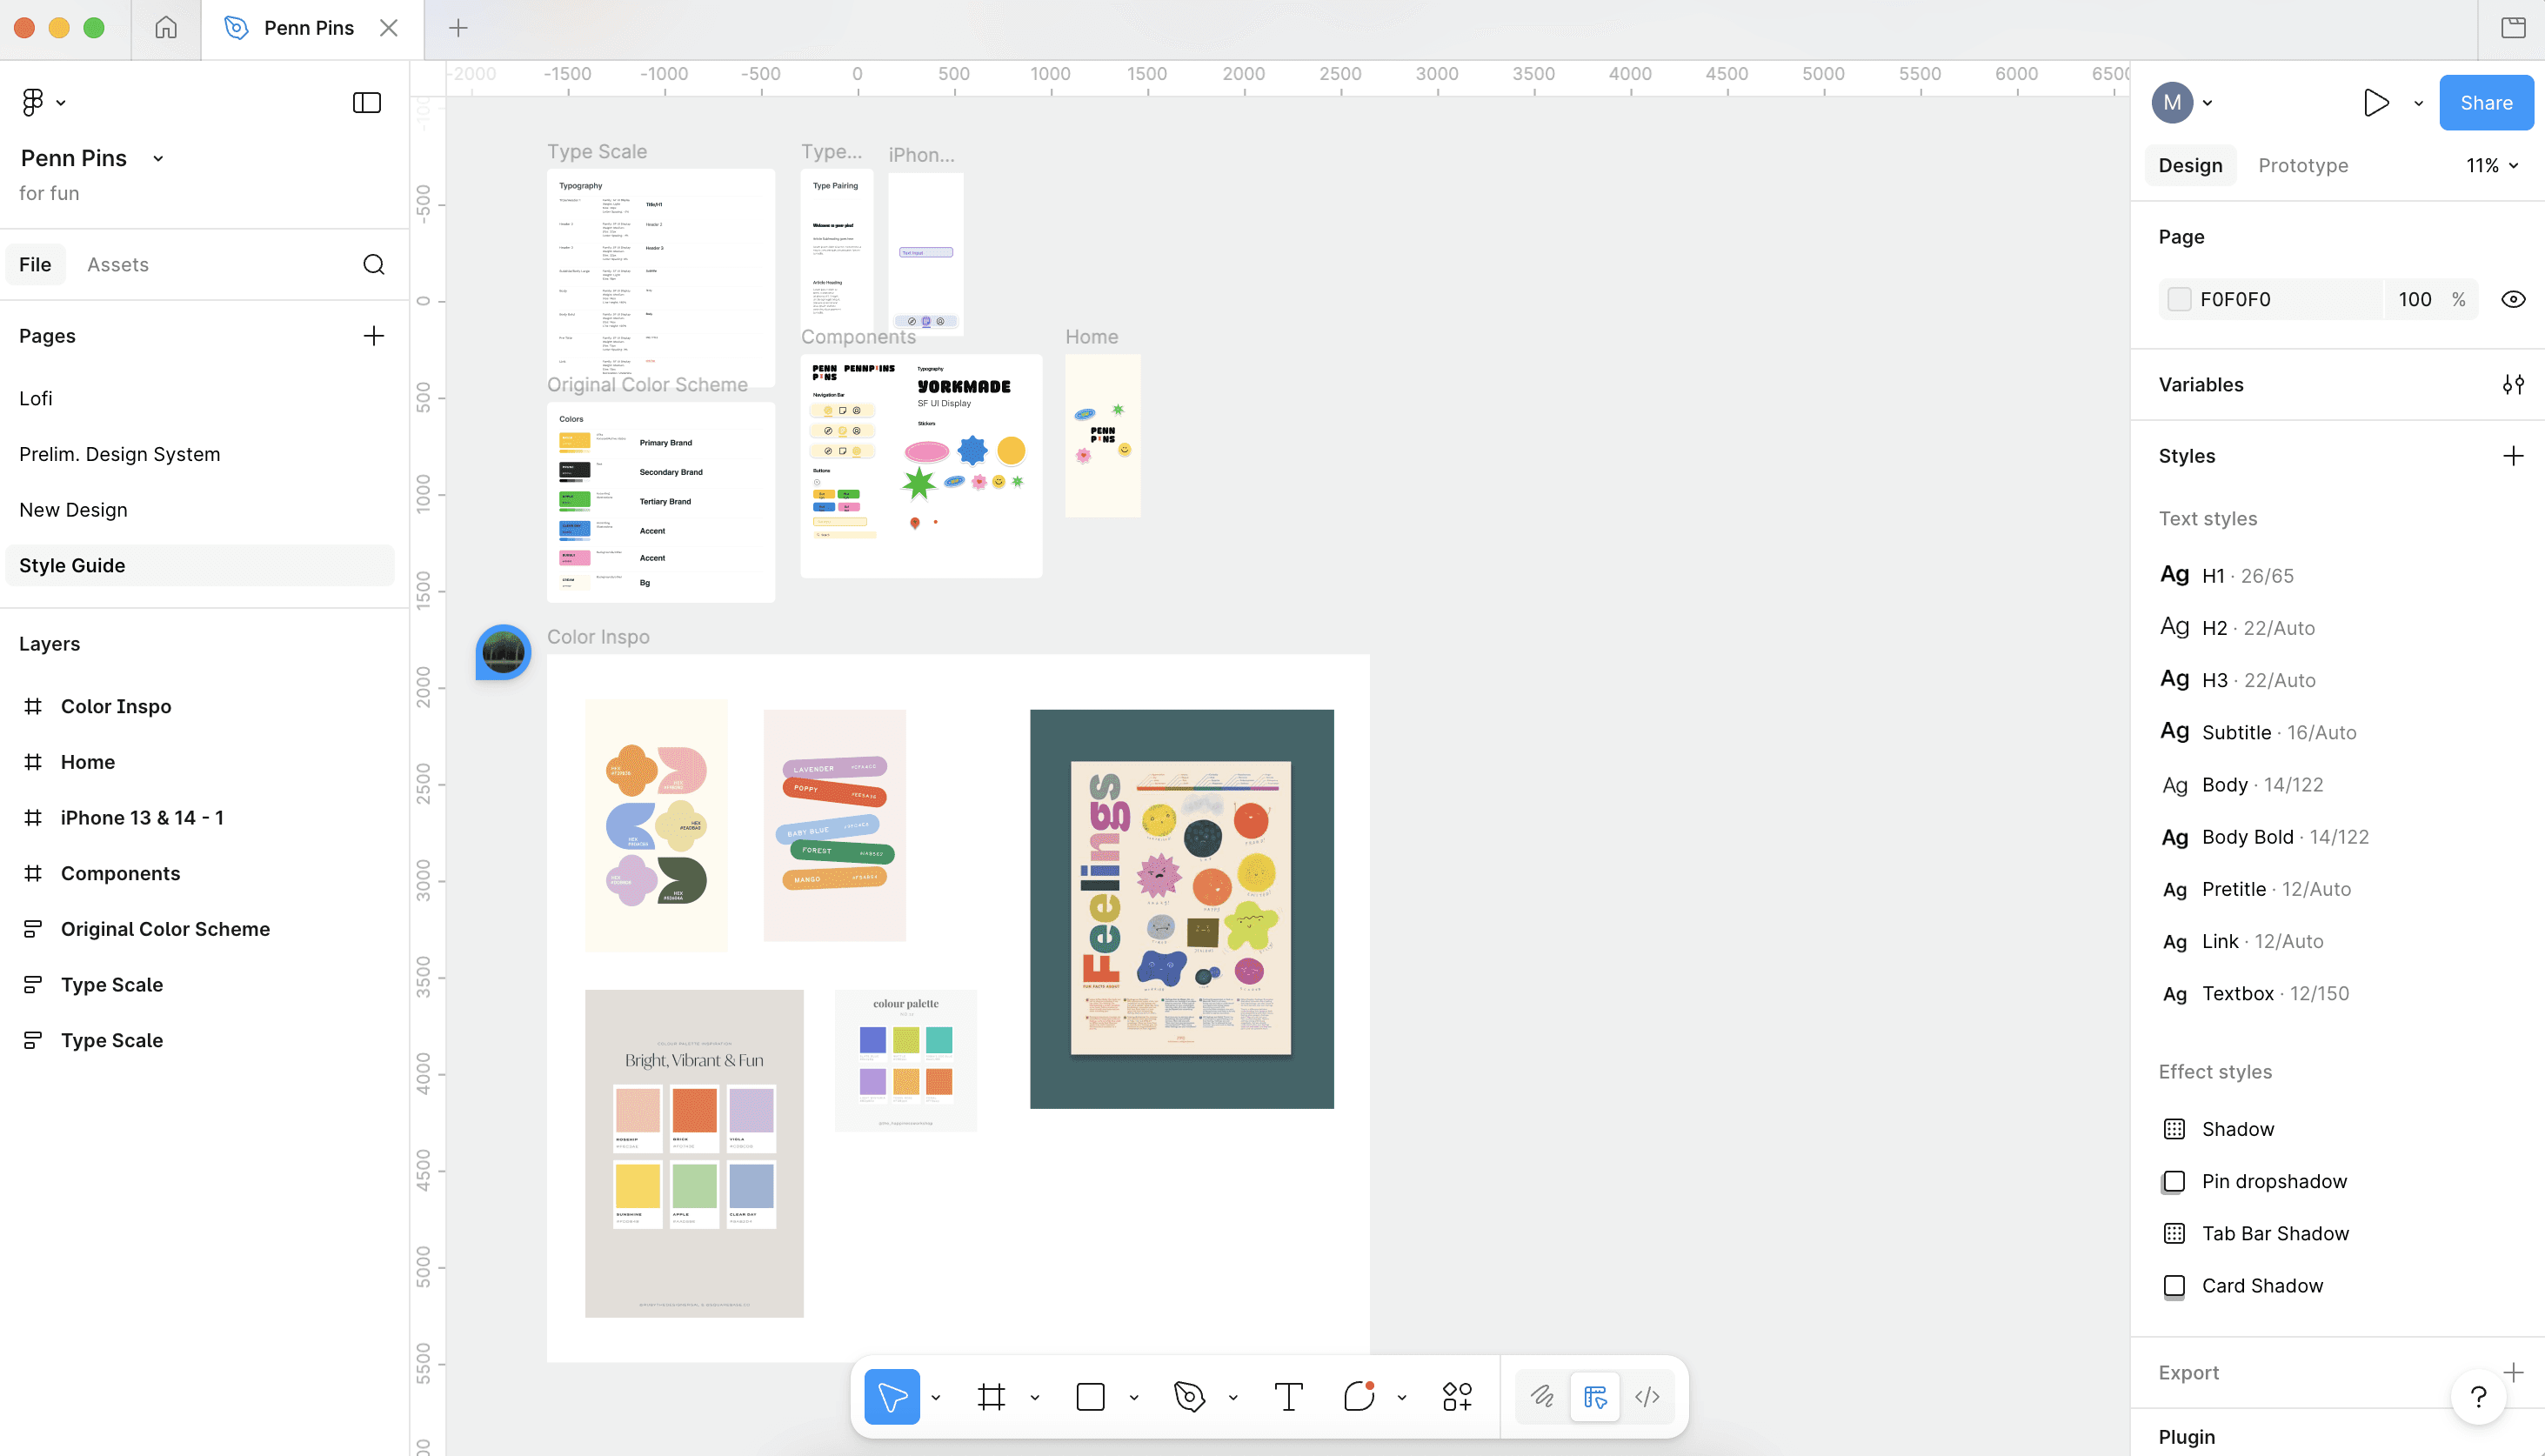
Task: Click the F0F0F0 page color swatch
Action: (x=2178, y=299)
